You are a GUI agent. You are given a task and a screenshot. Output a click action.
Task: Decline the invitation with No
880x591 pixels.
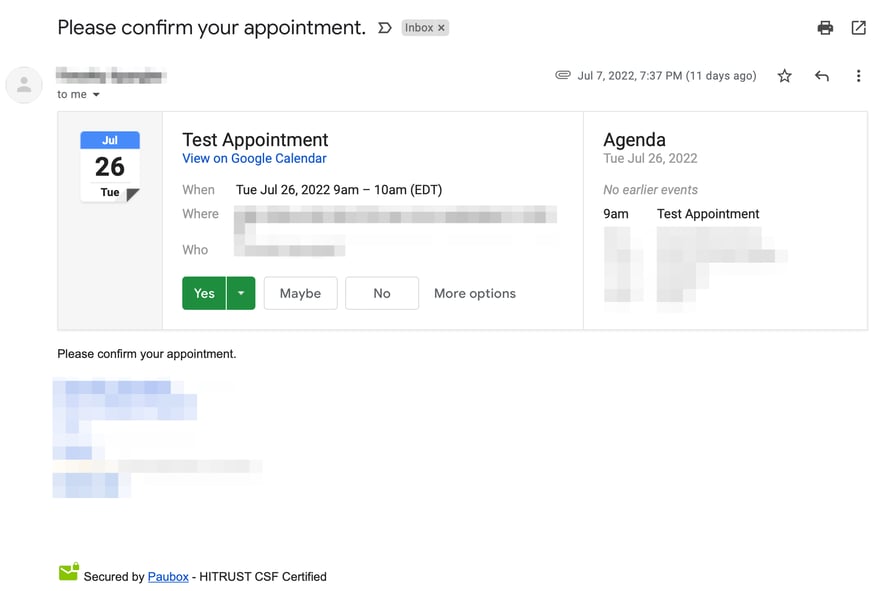point(382,293)
